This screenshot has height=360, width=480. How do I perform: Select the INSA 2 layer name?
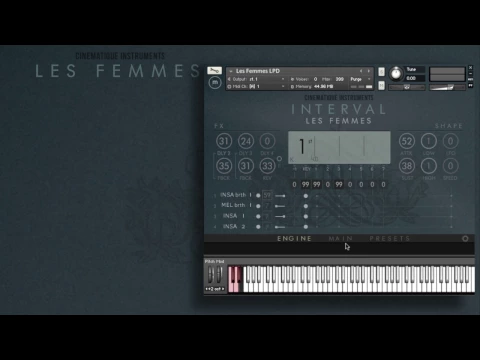pos(234,227)
